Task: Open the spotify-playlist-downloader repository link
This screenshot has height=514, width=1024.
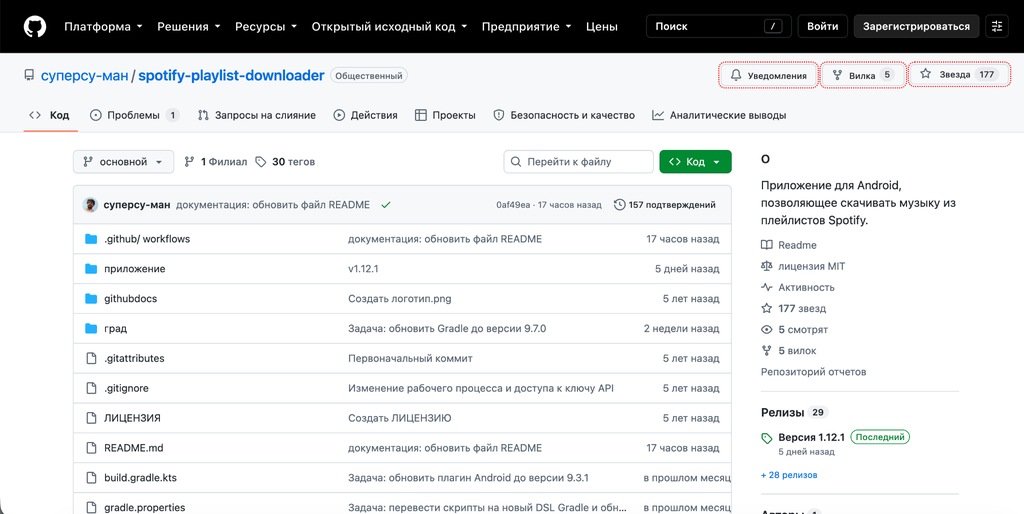Action: 231,75
